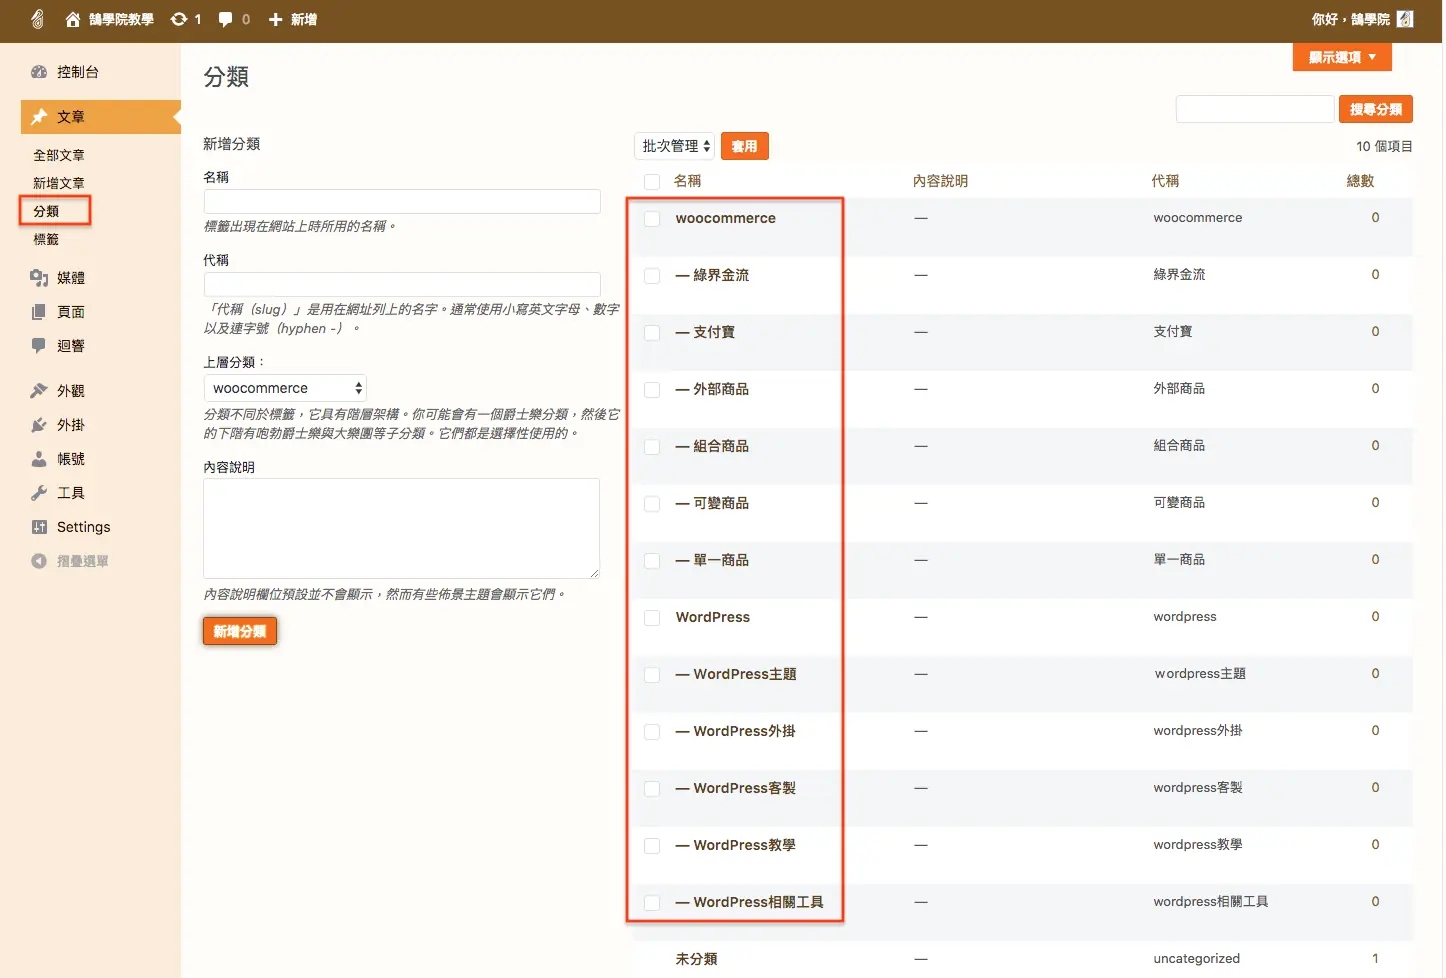Check the WordPress category checkbox
The height and width of the screenshot is (978, 1446).
pos(652,618)
